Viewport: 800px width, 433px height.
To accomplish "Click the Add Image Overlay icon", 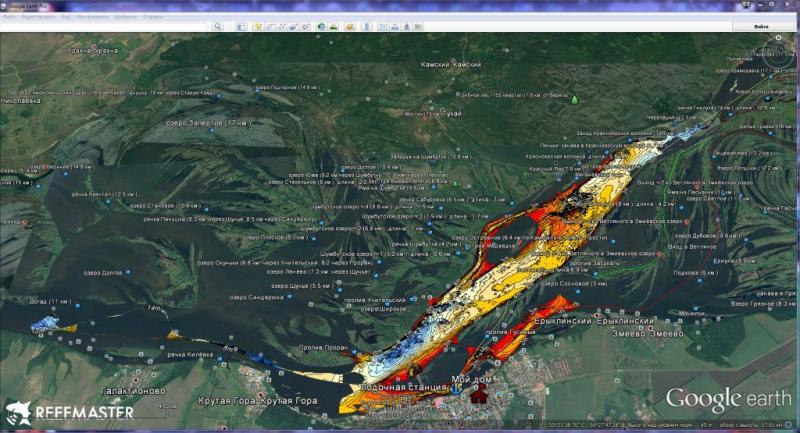I will [290, 26].
